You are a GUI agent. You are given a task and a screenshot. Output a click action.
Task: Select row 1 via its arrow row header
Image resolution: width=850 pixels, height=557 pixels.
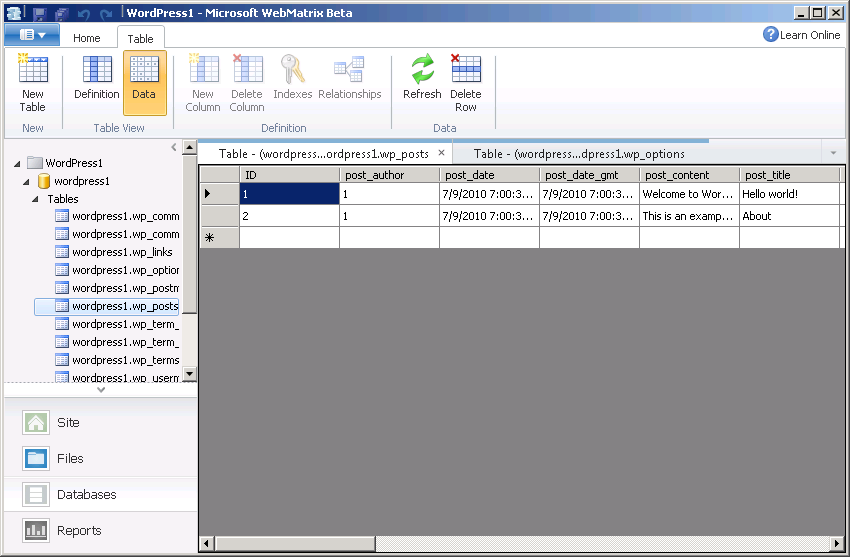[x=220, y=194]
